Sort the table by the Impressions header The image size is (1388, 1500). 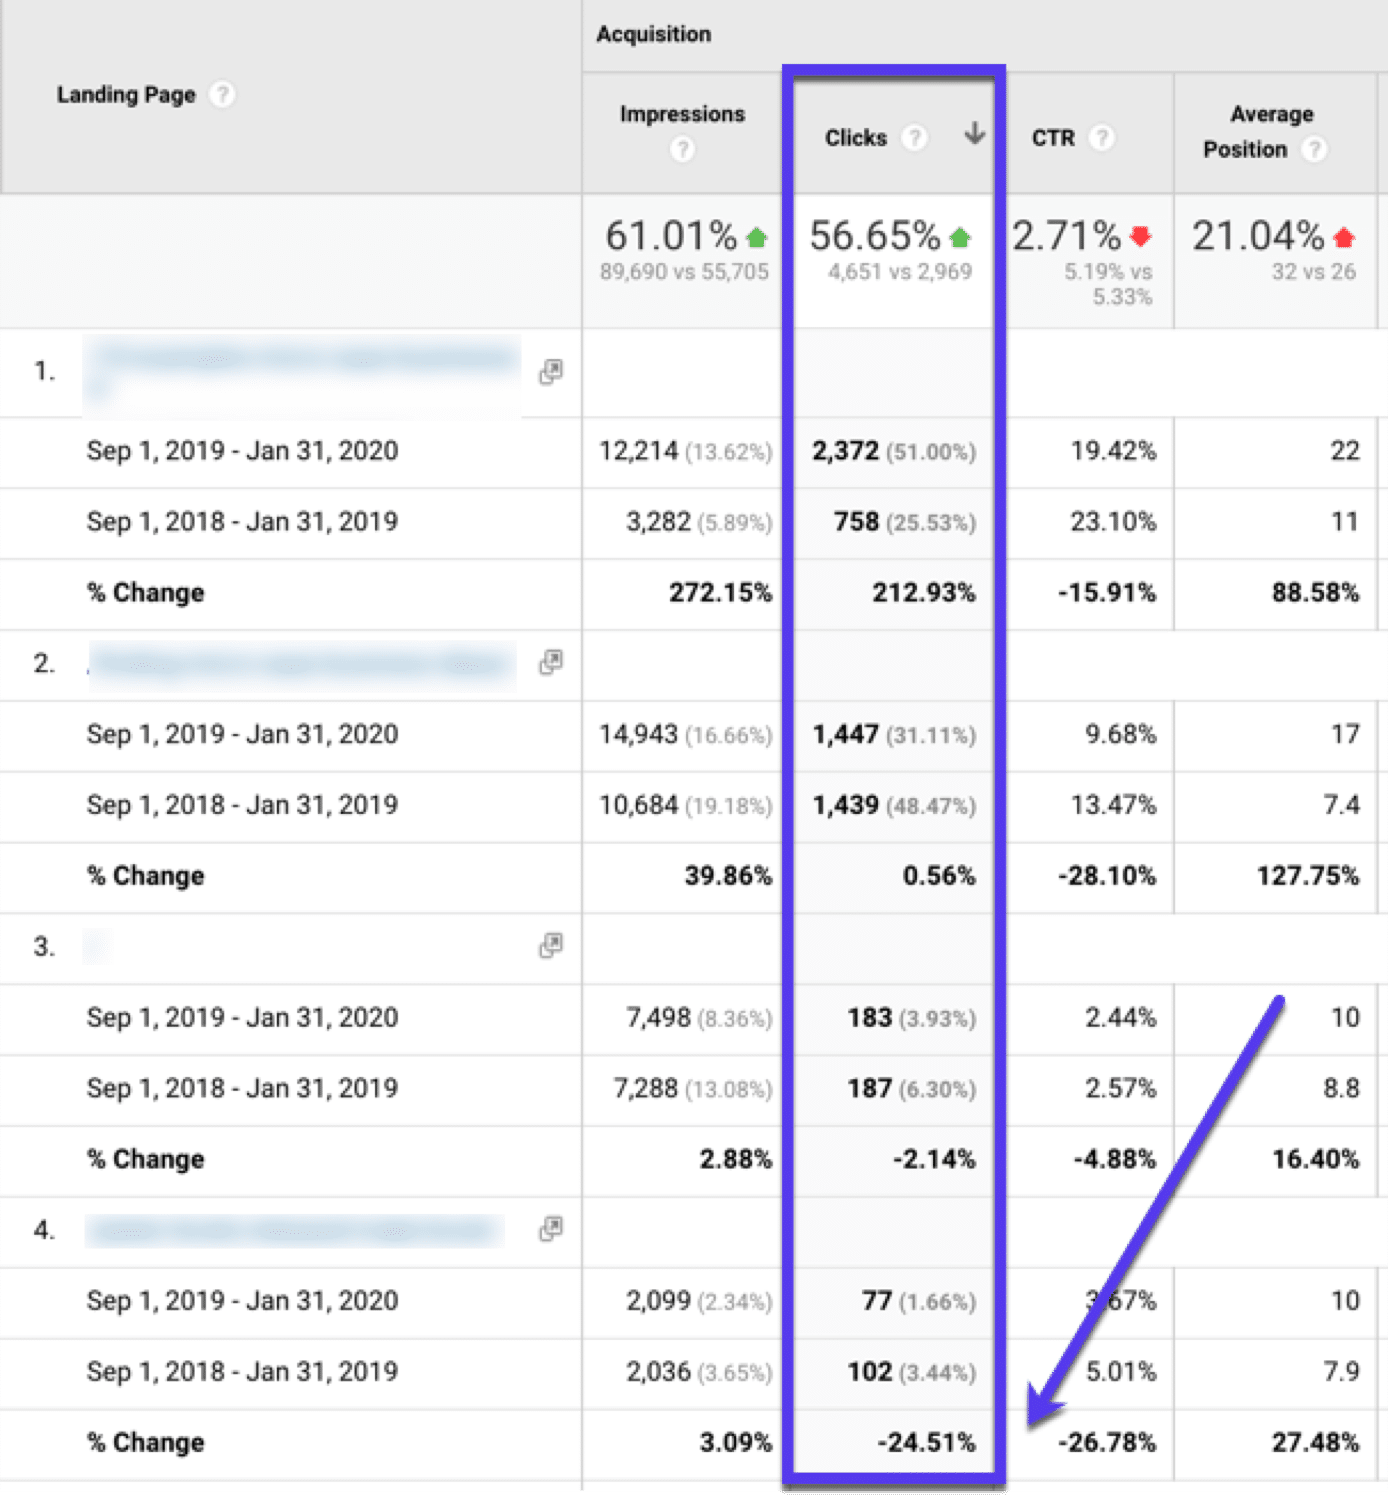(681, 114)
